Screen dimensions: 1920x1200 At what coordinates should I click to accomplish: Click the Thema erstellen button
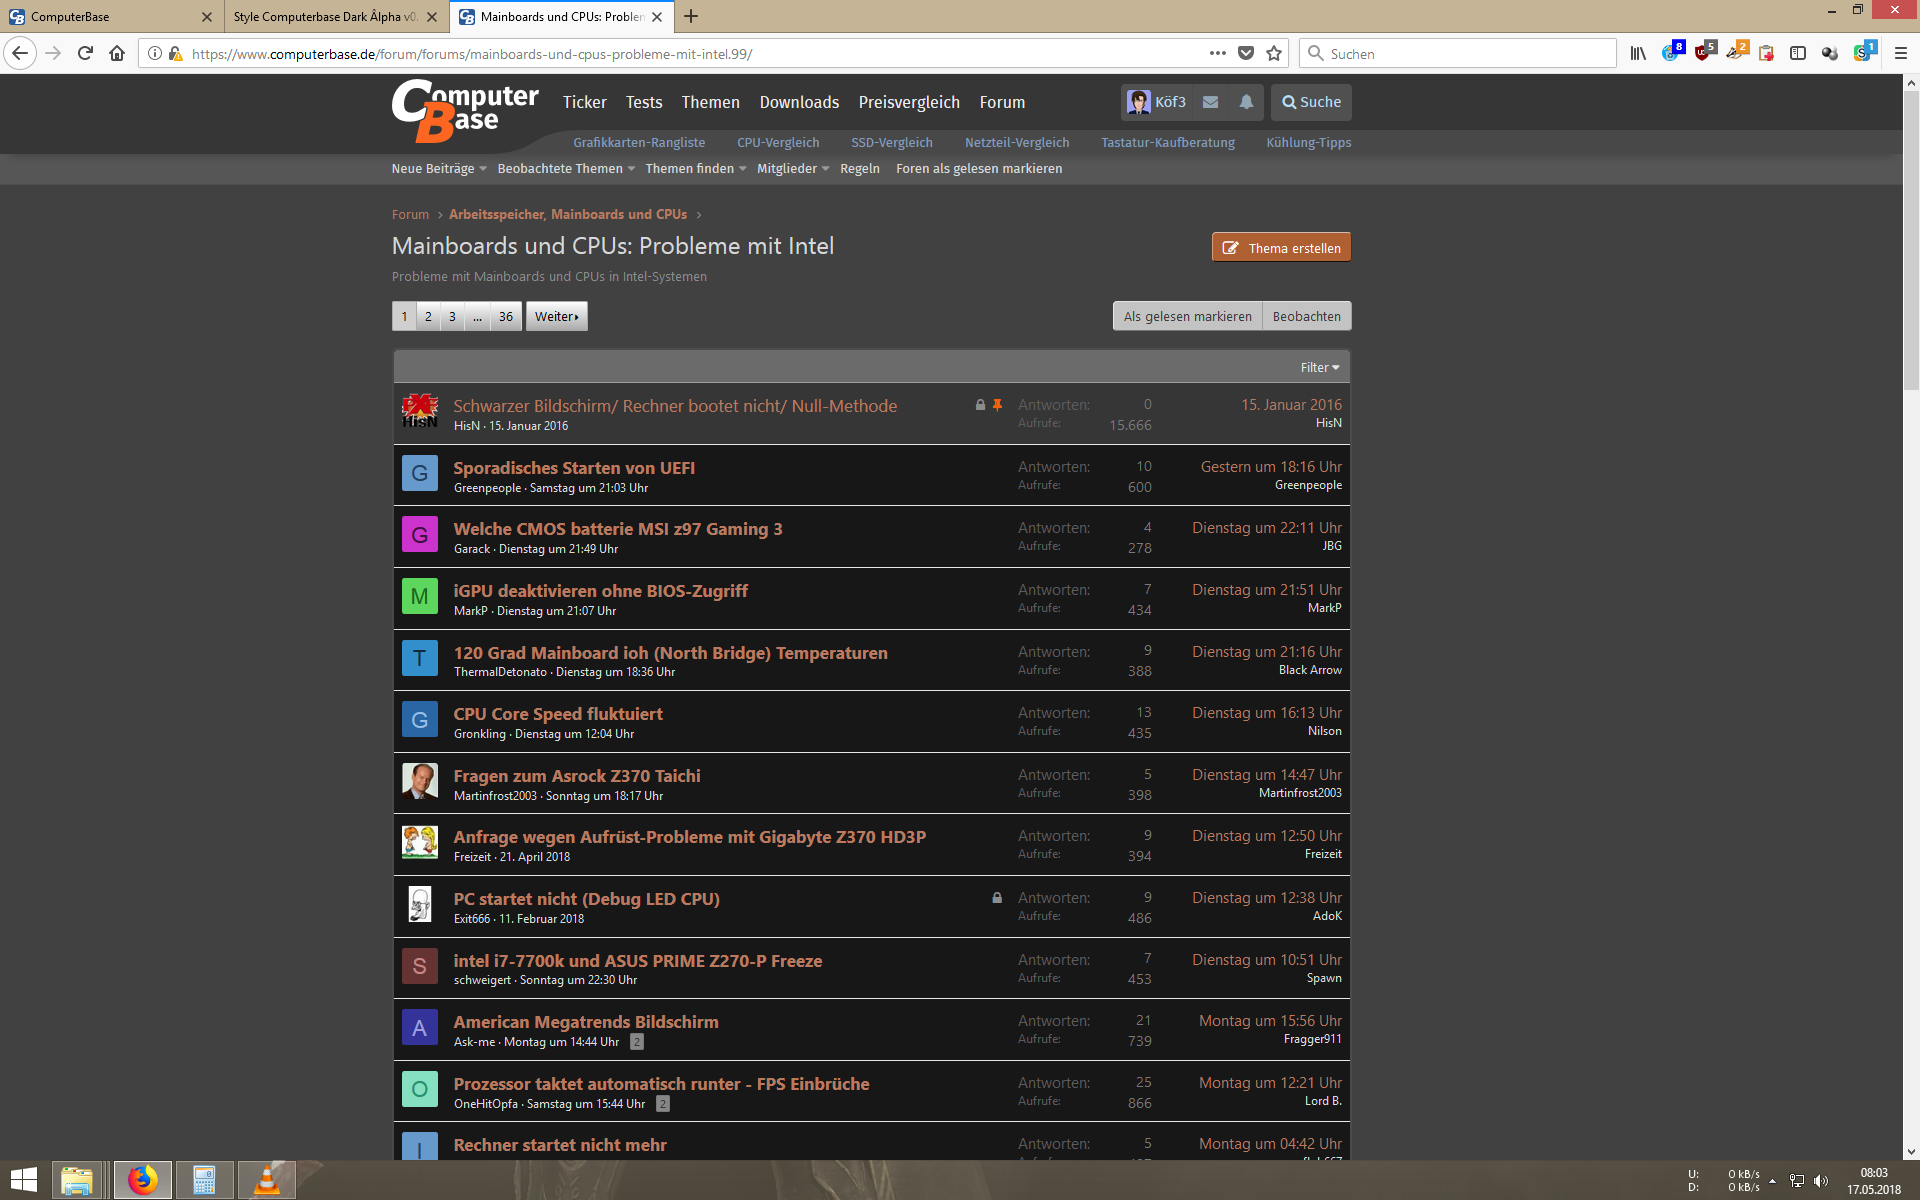pos(1281,248)
